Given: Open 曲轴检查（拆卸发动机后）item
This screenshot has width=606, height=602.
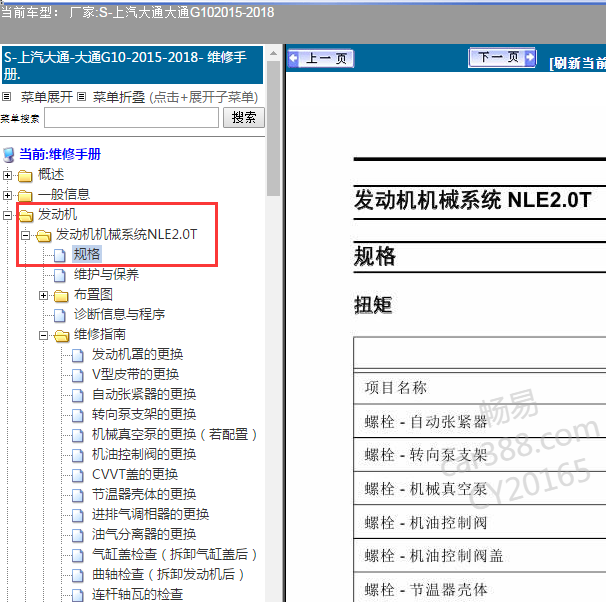Looking at the screenshot, I should pyautogui.click(x=168, y=575).
